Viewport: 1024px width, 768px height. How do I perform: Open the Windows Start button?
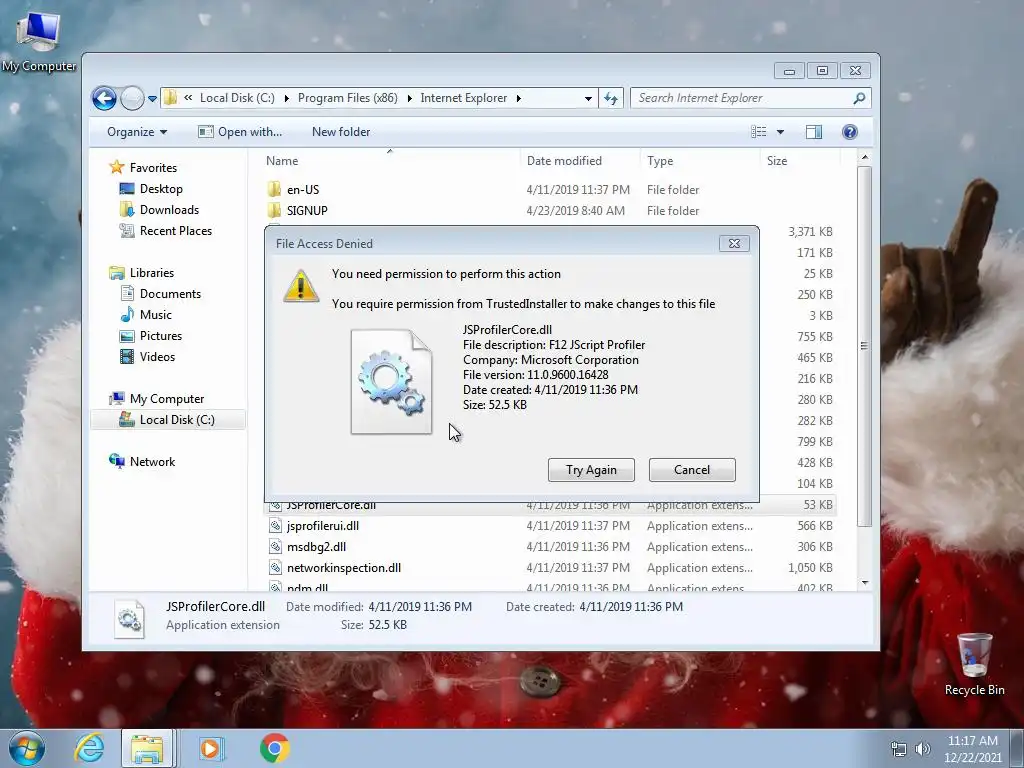pyautogui.click(x=27, y=748)
